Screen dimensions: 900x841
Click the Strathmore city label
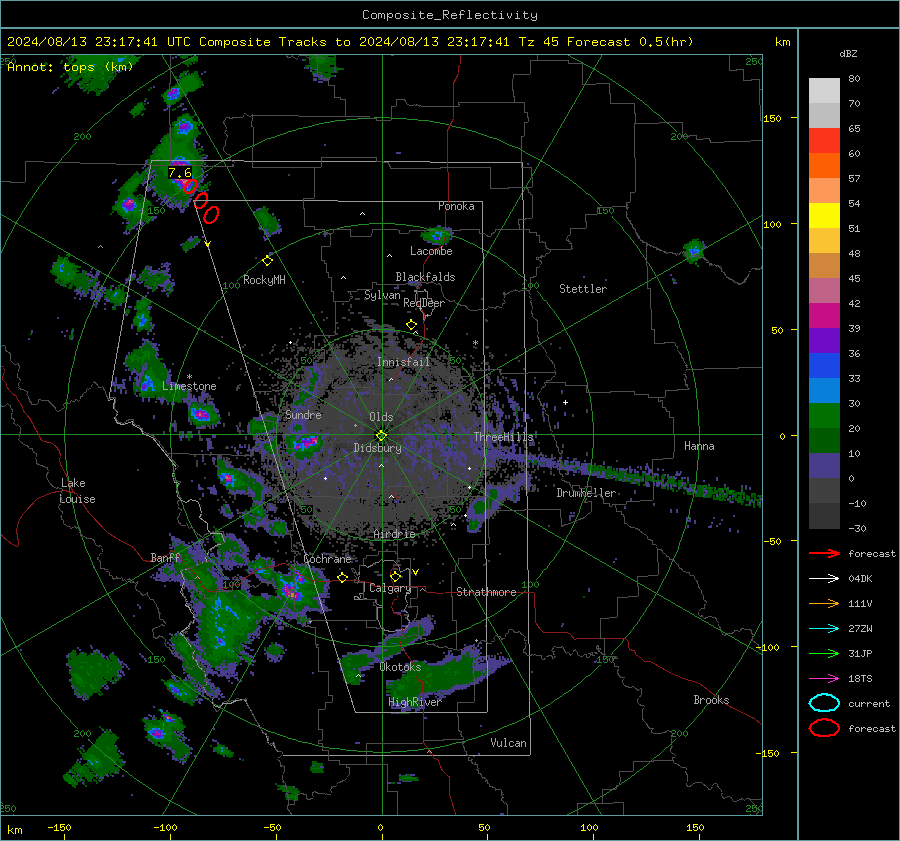(x=486, y=592)
